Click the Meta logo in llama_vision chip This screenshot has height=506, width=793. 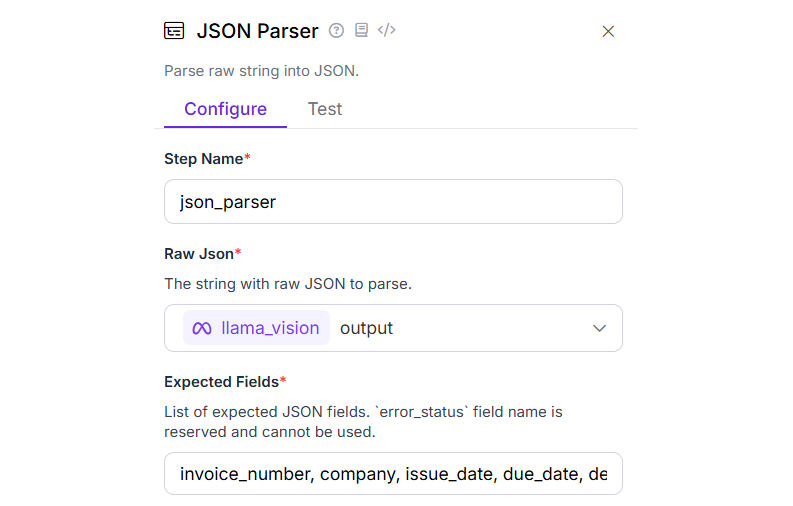[202, 328]
